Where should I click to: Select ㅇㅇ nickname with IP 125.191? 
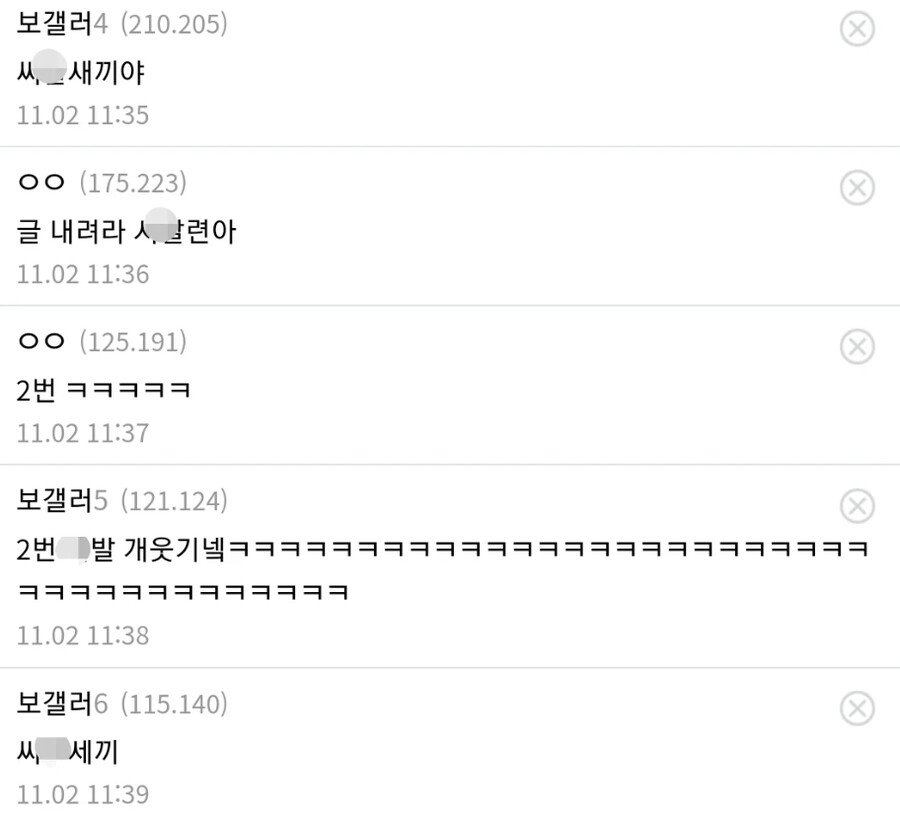point(41,342)
